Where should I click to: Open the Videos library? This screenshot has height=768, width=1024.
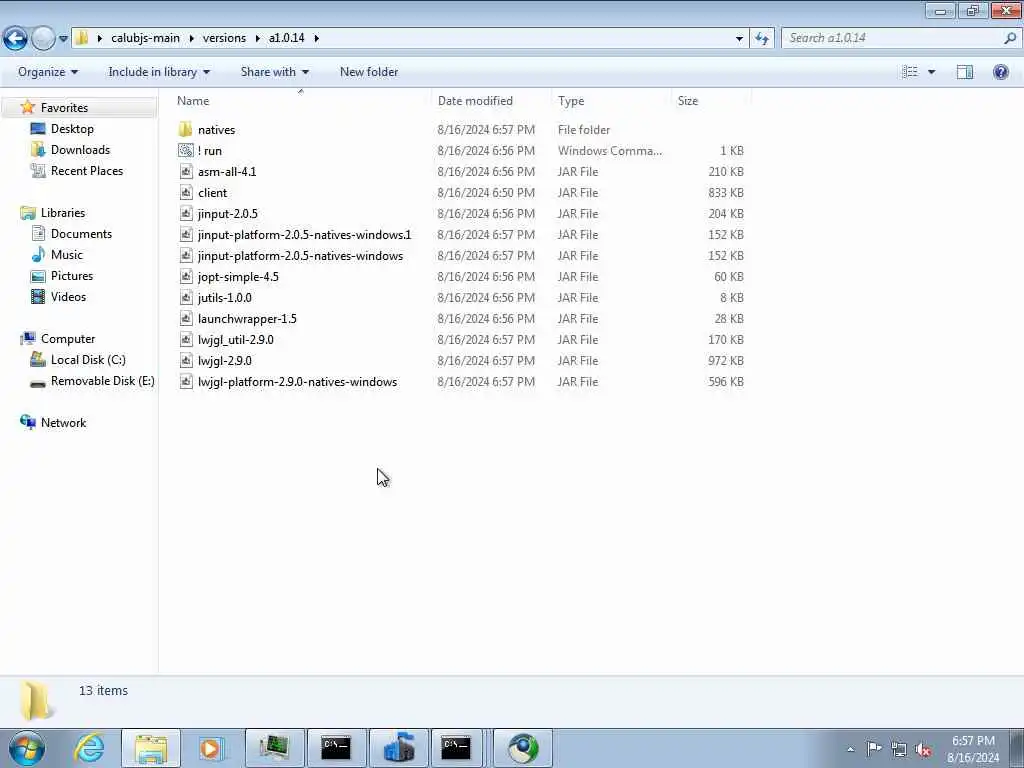point(69,296)
